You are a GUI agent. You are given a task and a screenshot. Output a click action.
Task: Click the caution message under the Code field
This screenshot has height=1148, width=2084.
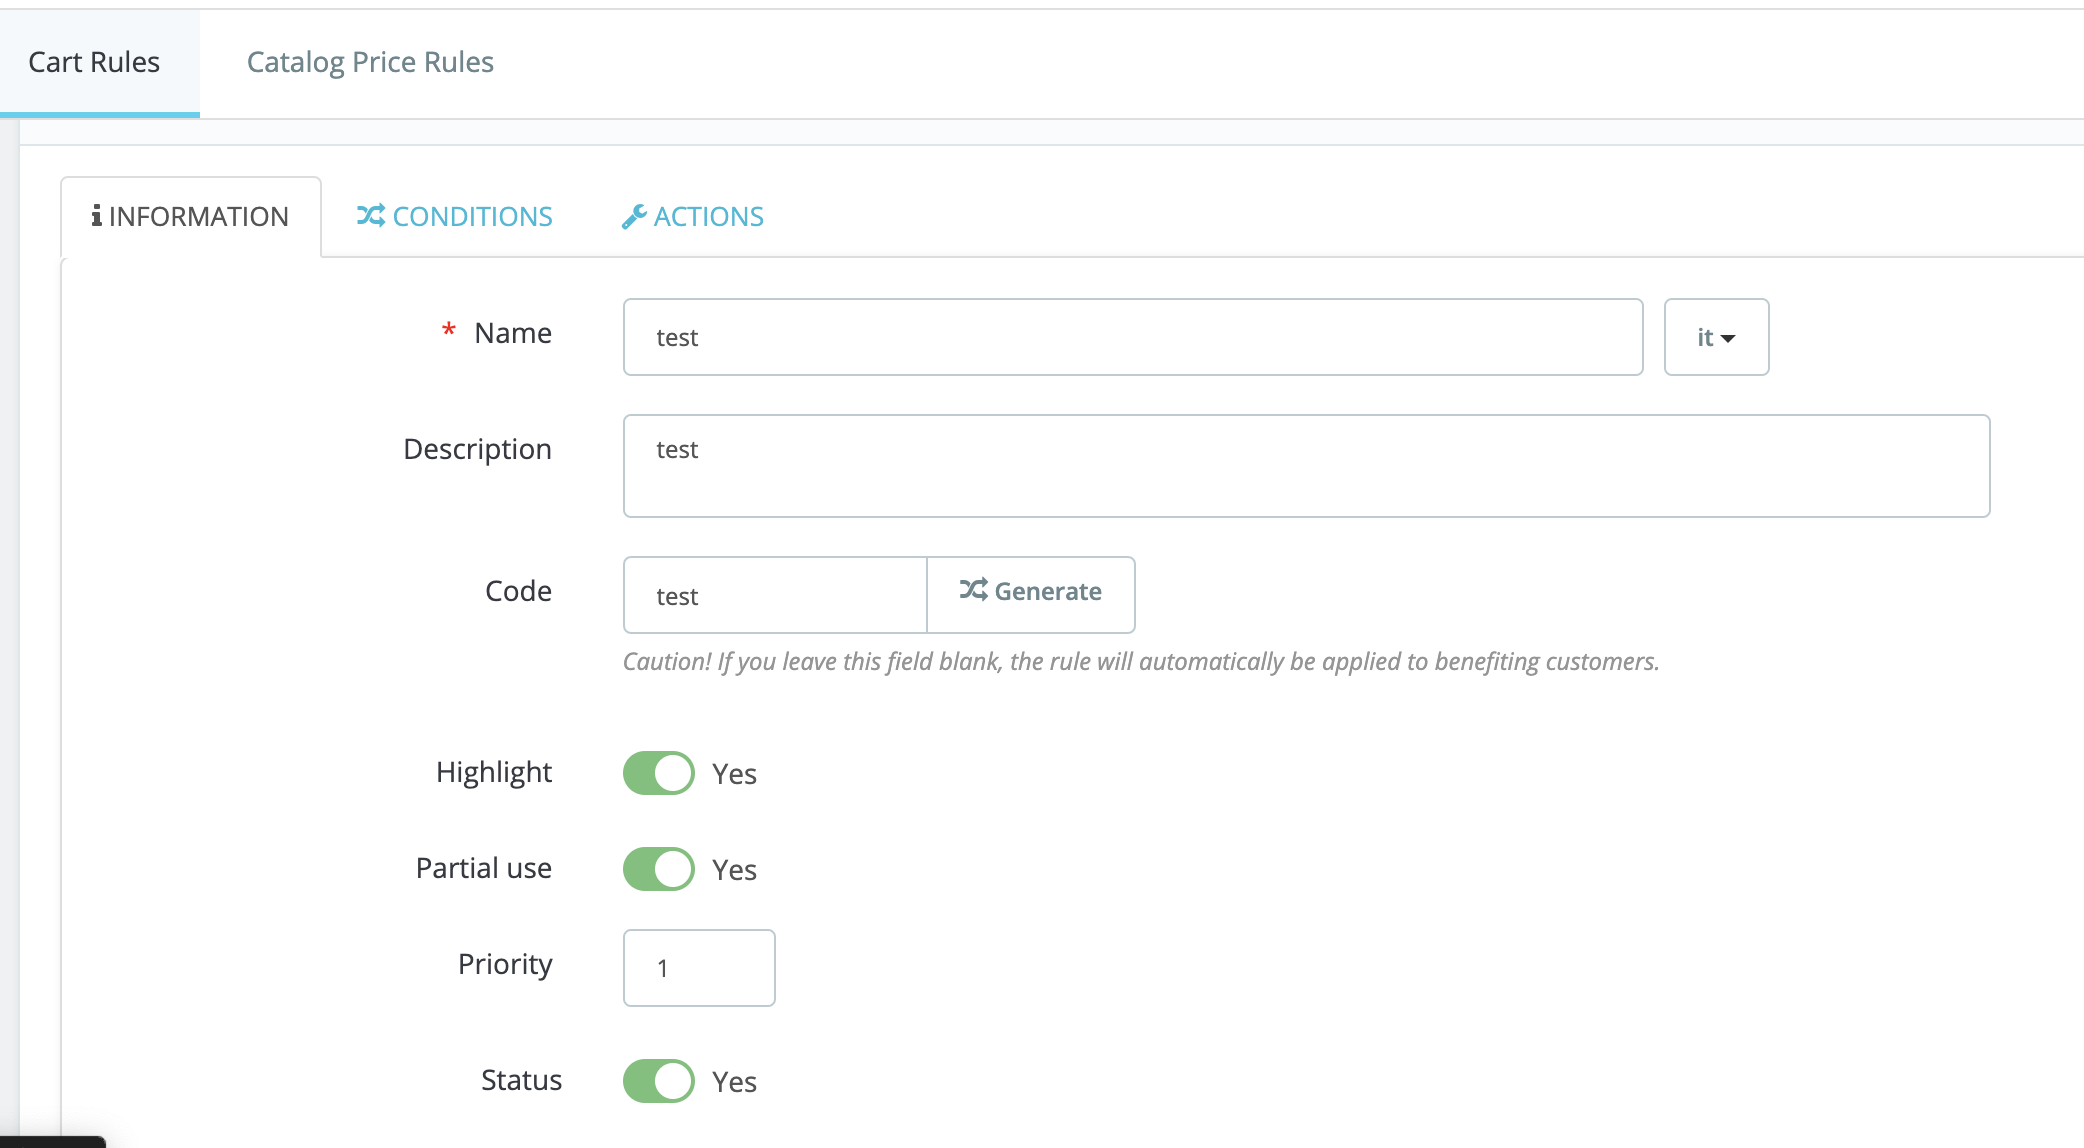coord(1140,660)
